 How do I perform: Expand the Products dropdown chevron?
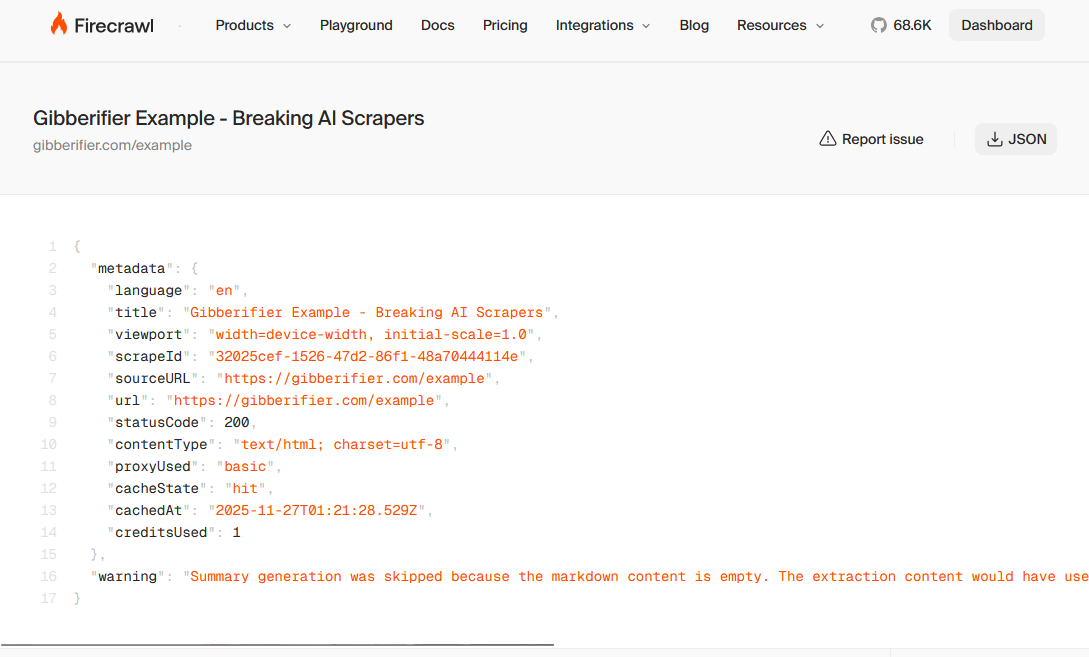[x=287, y=26]
